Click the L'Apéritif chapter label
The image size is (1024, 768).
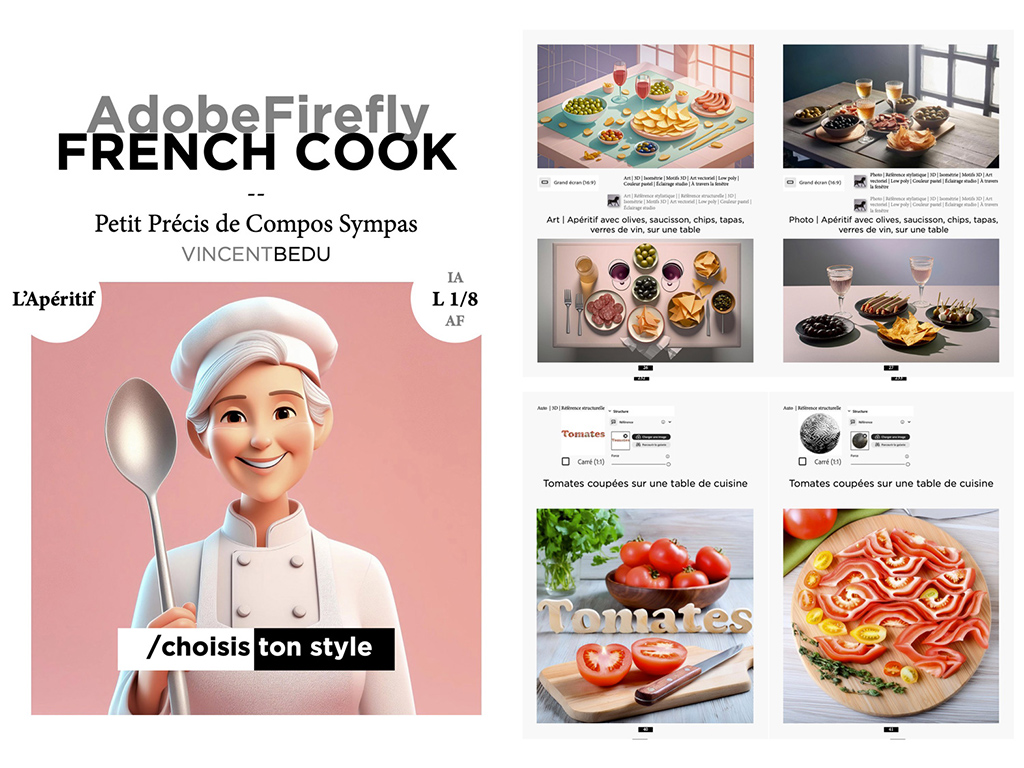pos(54,299)
